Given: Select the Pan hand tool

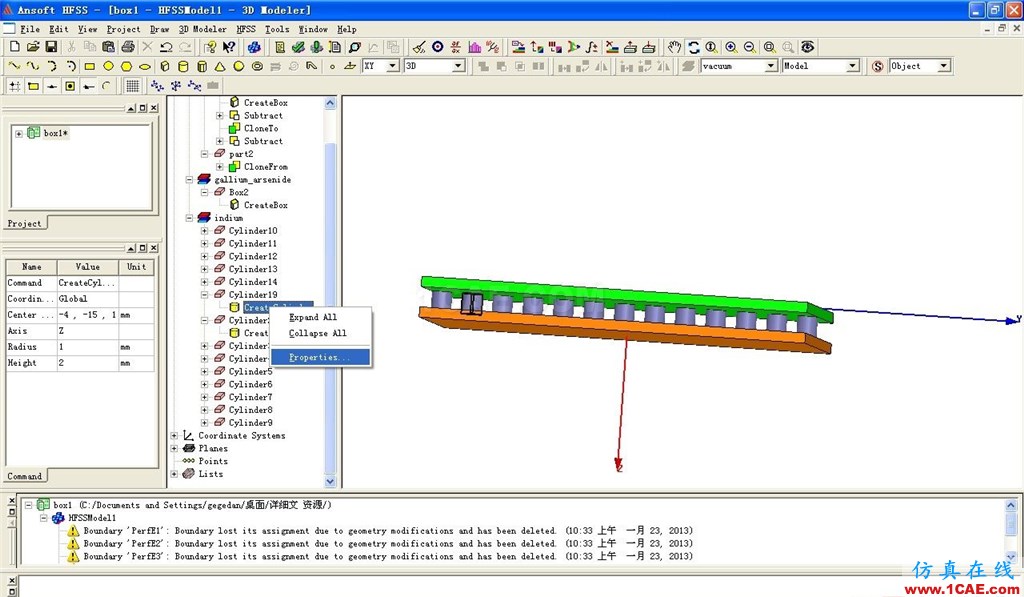Looking at the screenshot, I should 674,47.
